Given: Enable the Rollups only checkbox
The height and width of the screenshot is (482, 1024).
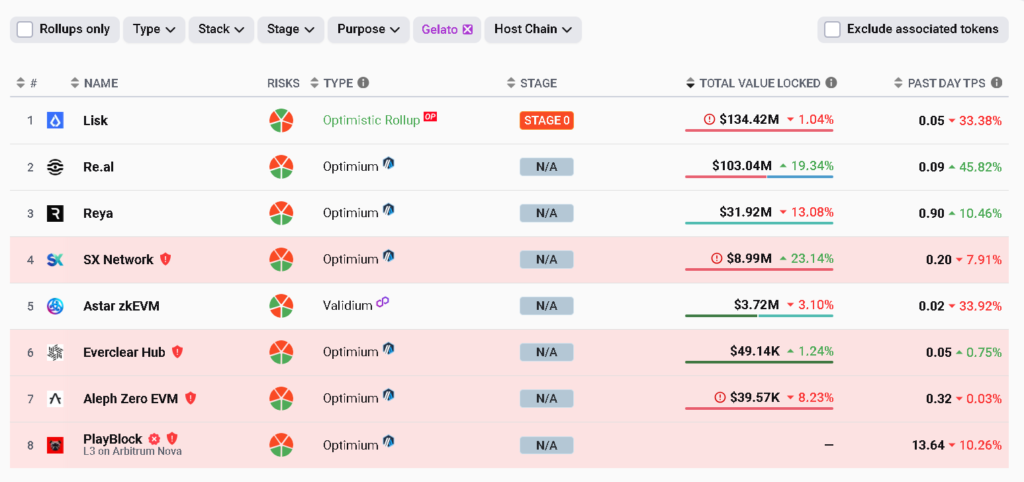Looking at the screenshot, I should tap(26, 30).
